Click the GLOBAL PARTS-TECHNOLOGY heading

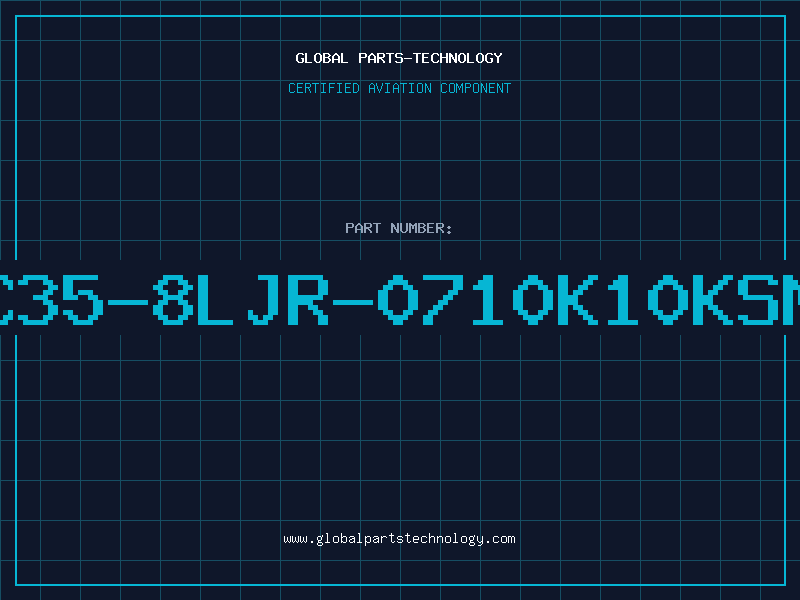click(x=399, y=58)
